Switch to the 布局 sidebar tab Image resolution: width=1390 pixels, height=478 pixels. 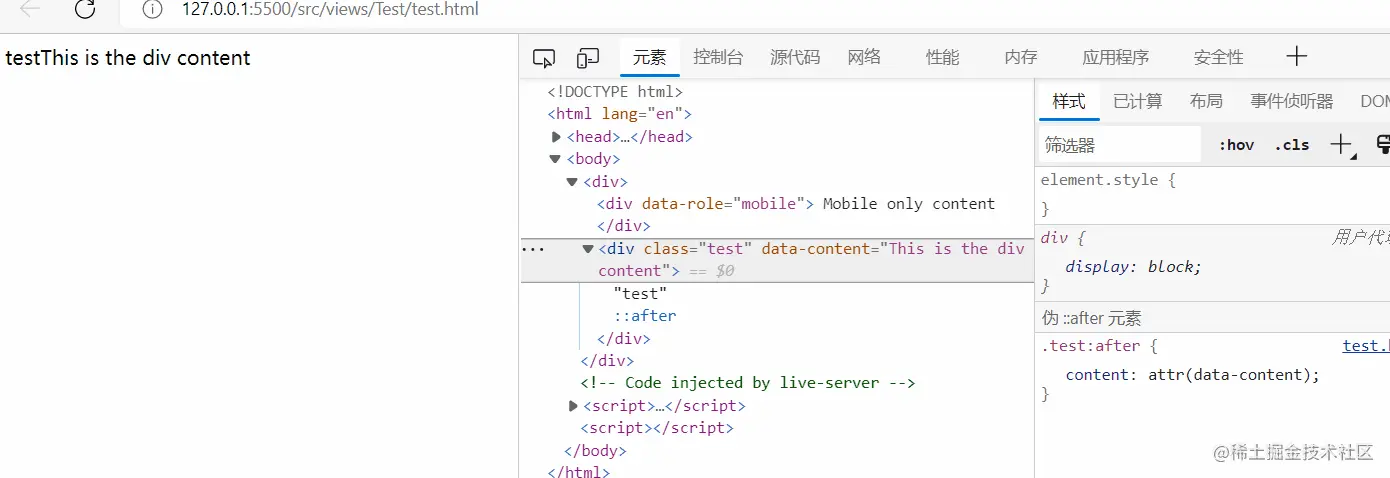pos(1206,101)
